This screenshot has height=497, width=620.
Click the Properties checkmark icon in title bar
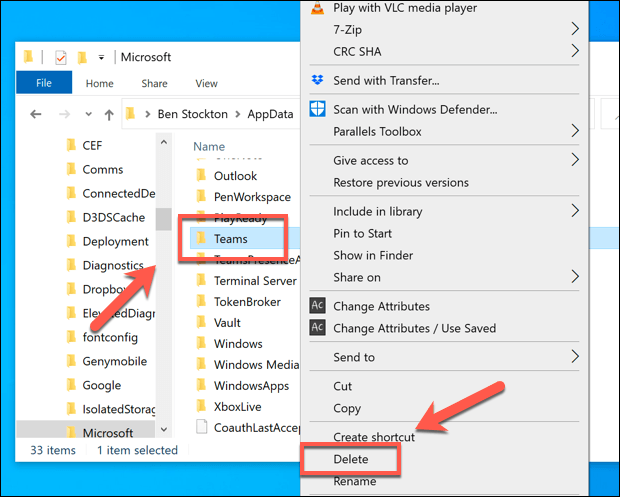pos(60,58)
